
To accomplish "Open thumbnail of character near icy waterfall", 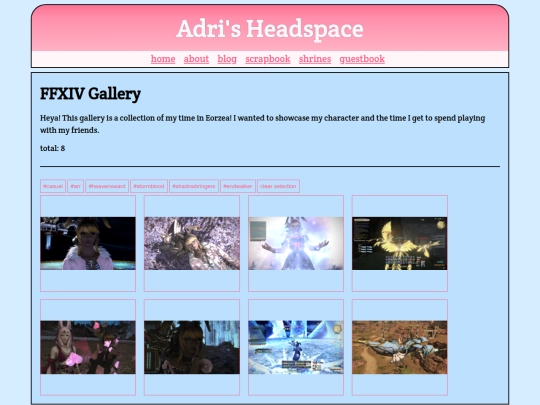I will click(x=192, y=347).
